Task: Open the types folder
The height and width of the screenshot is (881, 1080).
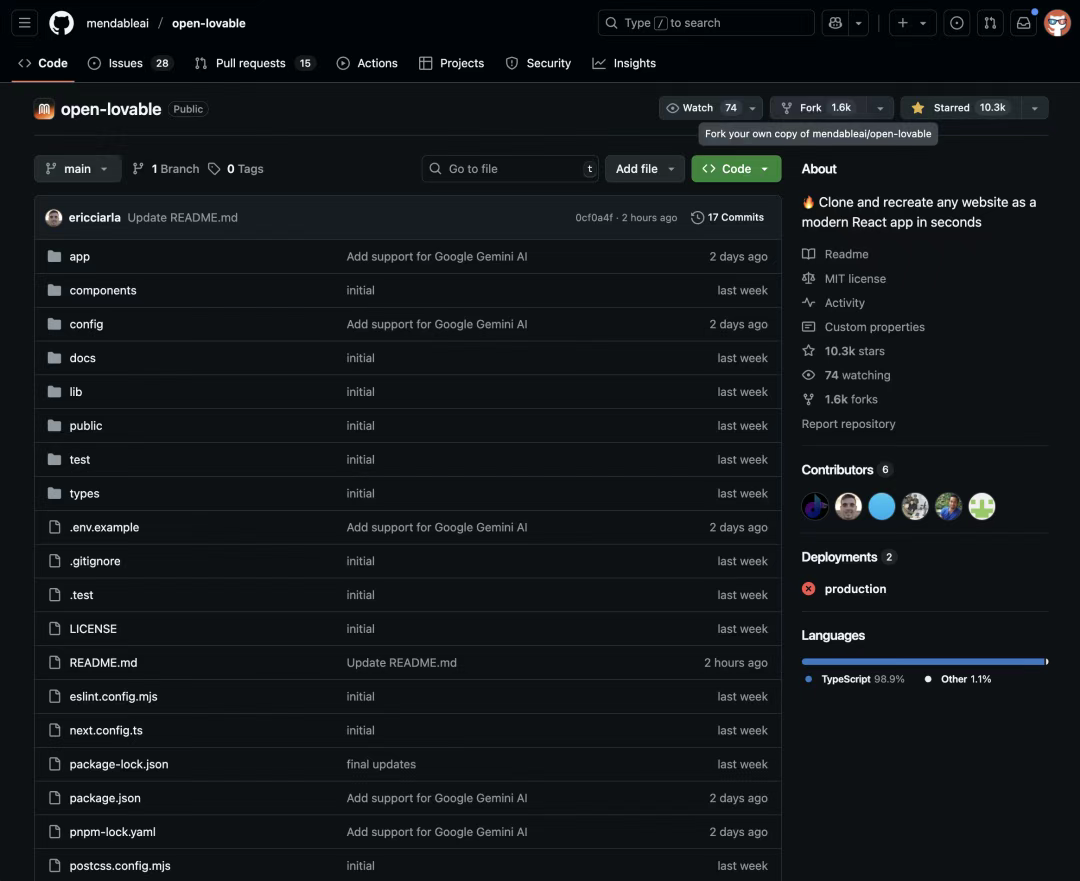Action: coord(84,493)
